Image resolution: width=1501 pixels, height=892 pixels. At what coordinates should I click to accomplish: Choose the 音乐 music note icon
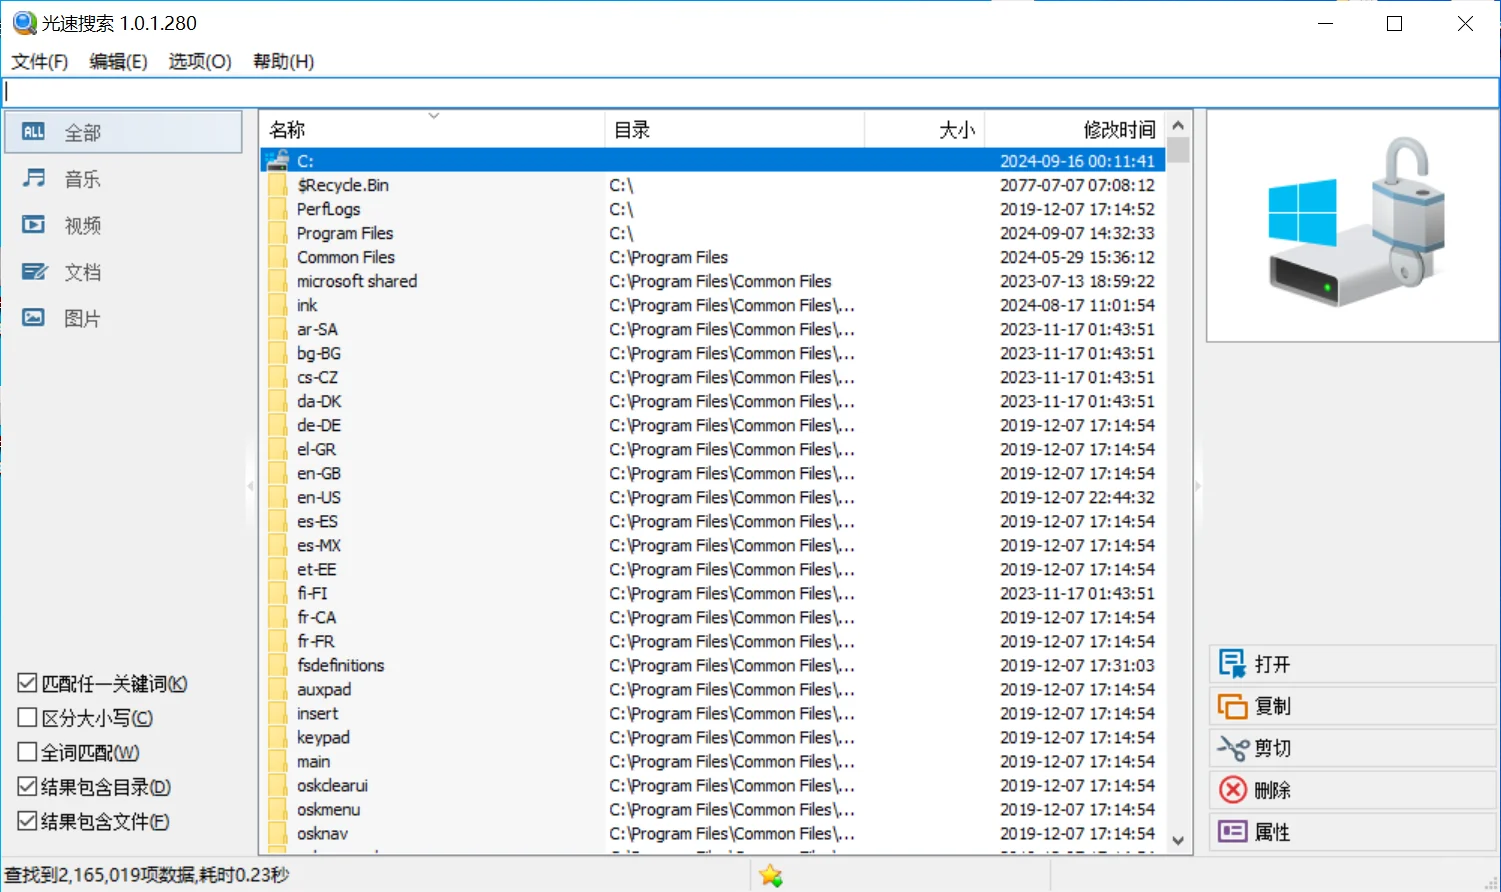click(x=34, y=178)
